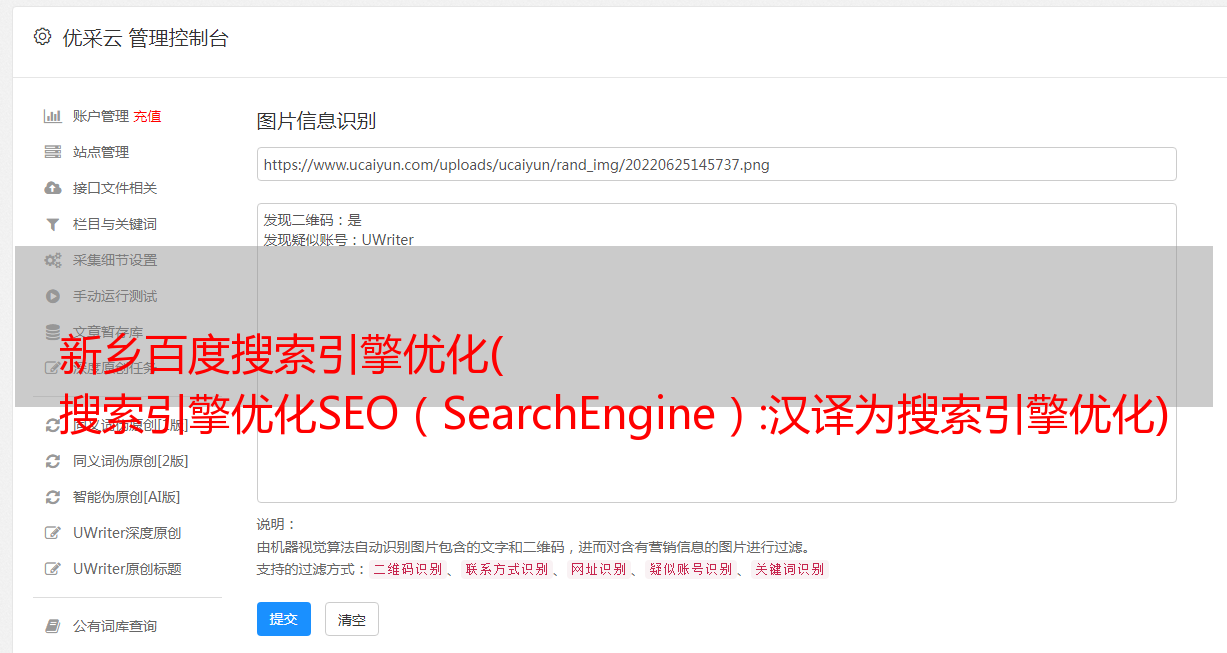Open the 接口文件相关 sidebar menu
Viewport: 1227px width, 653px height.
[115, 188]
